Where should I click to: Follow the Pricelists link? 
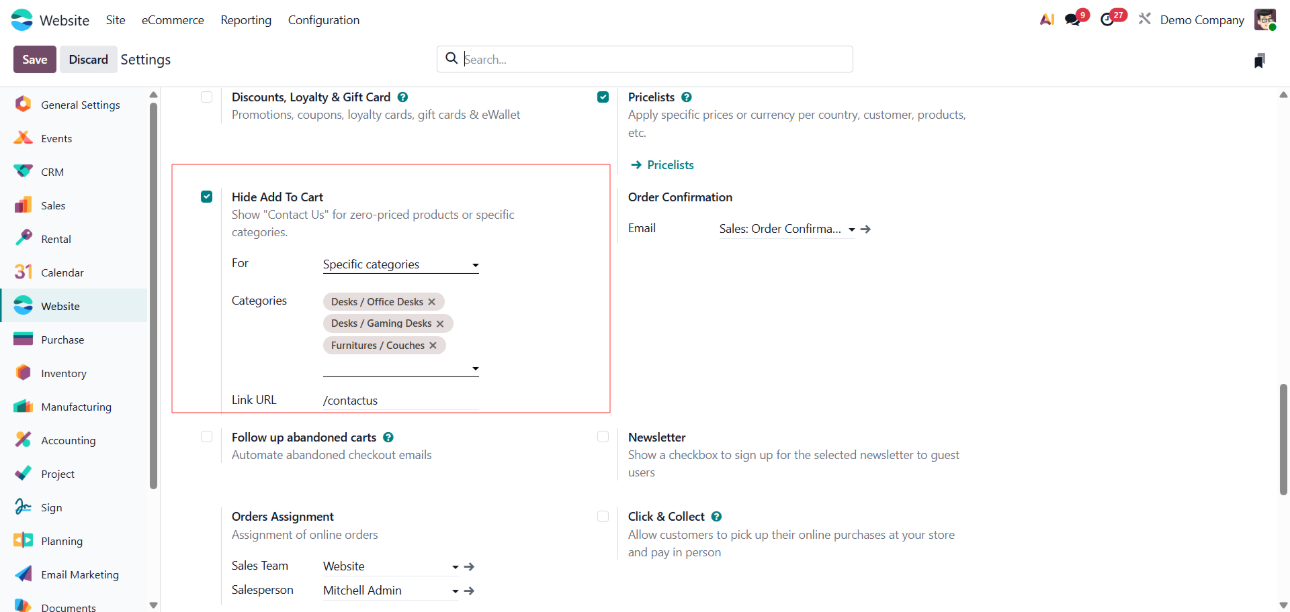(x=662, y=165)
